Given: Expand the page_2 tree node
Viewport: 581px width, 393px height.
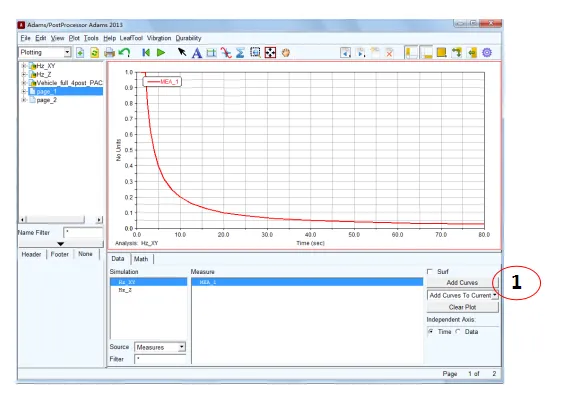Looking at the screenshot, I should tap(24, 100).
